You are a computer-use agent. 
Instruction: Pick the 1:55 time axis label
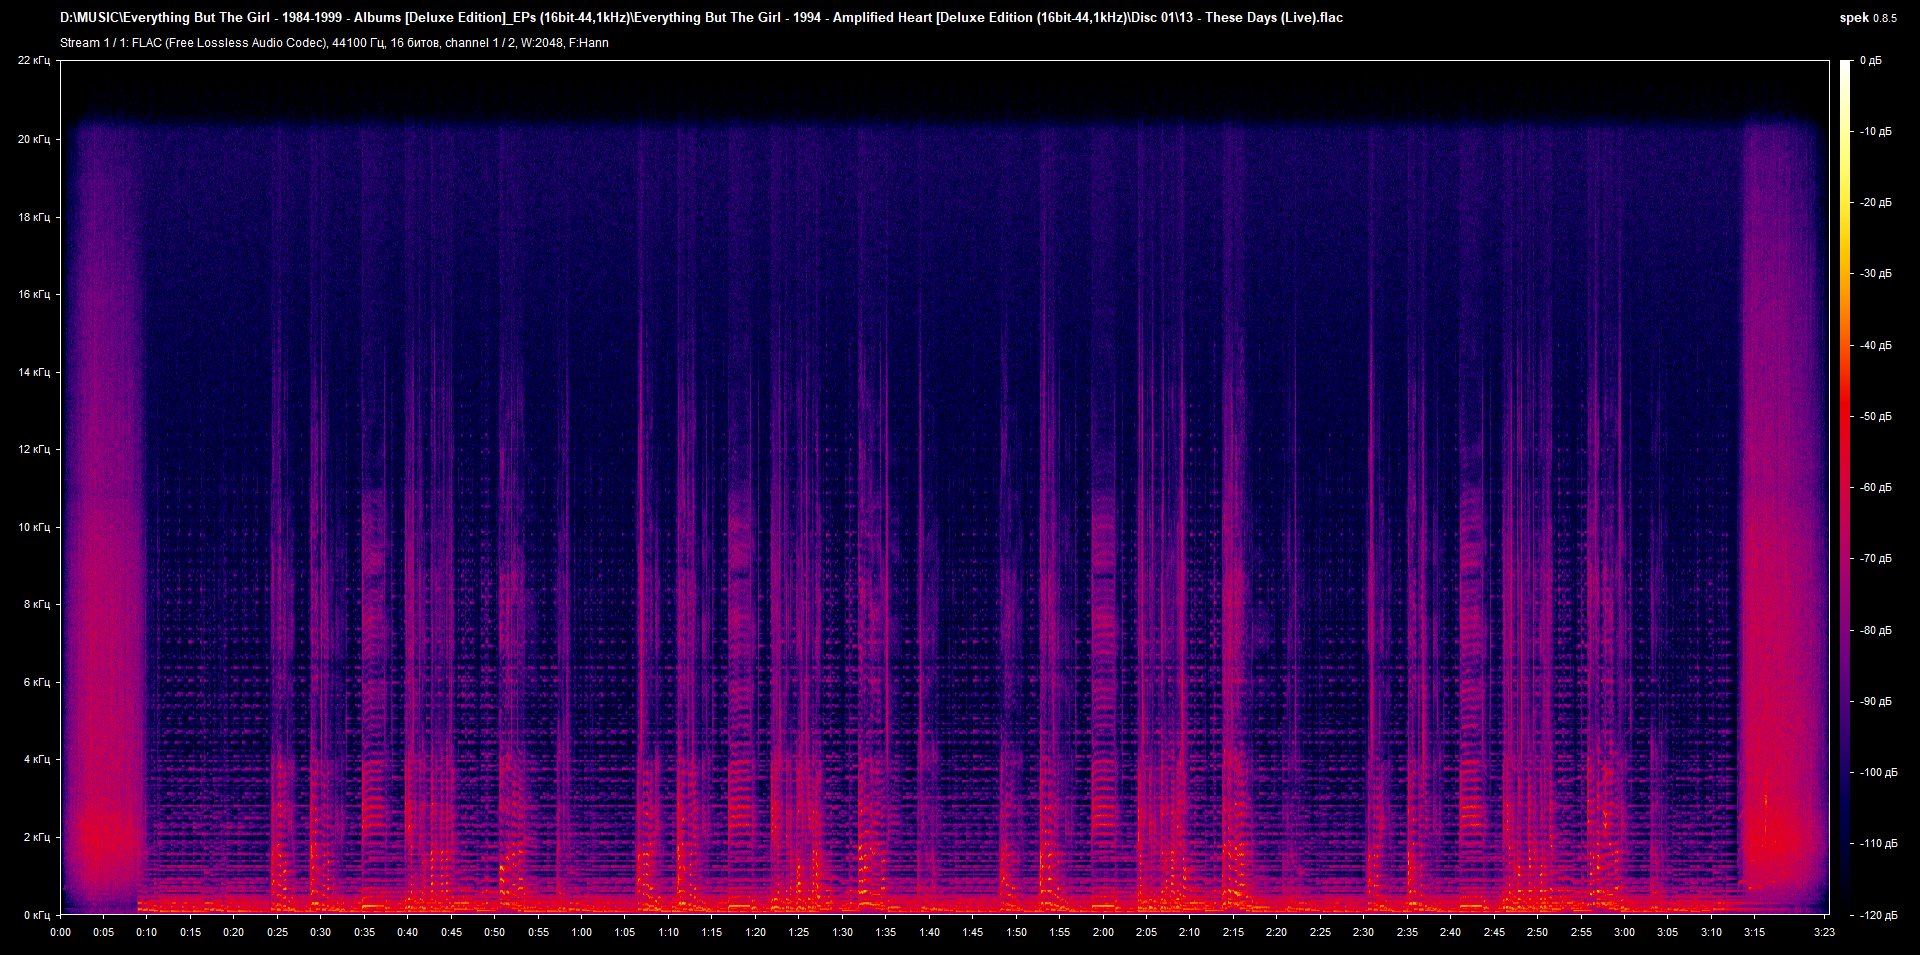point(1059,932)
